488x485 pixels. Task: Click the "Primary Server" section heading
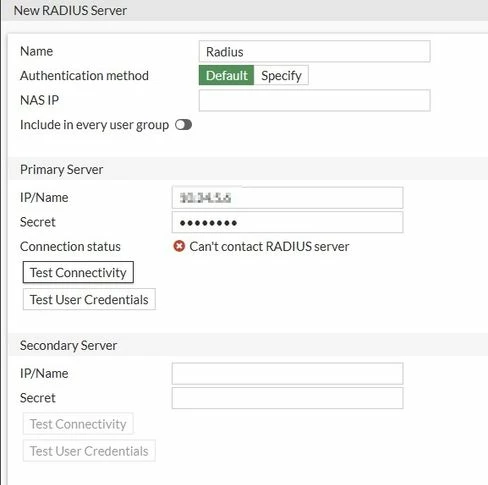point(62,170)
